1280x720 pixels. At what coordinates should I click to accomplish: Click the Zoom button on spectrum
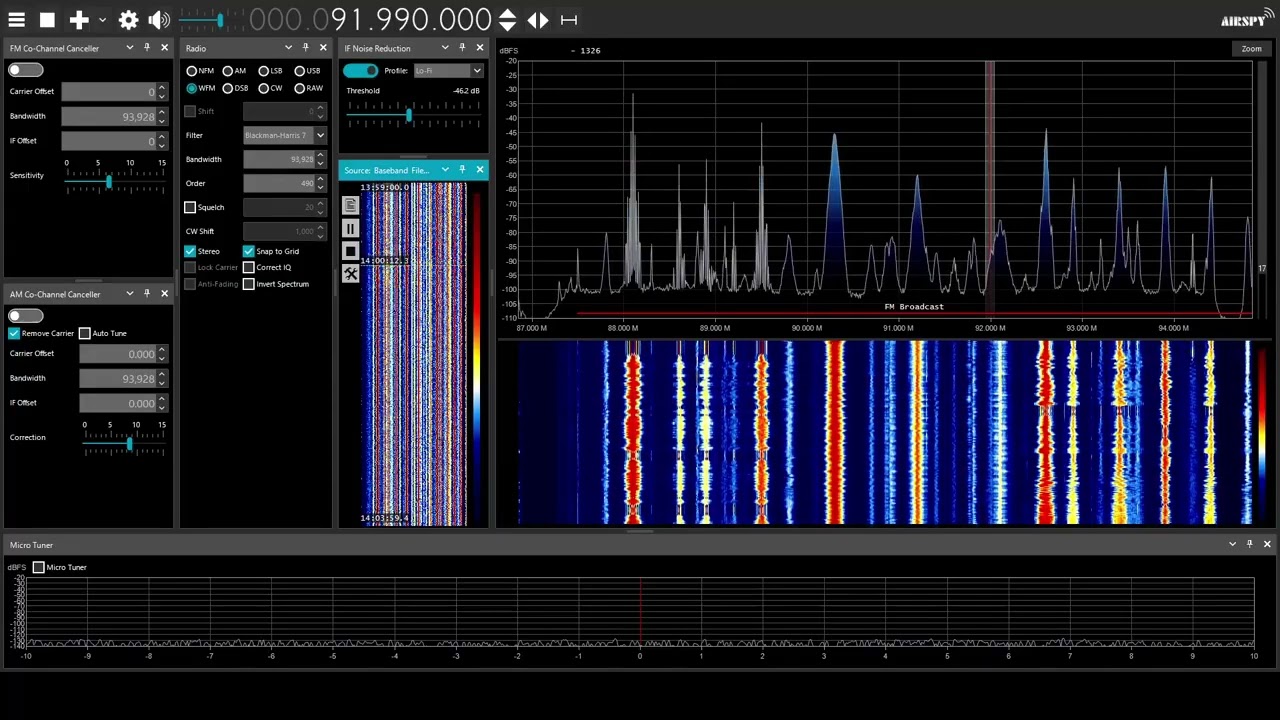pyautogui.click(x=1251, y=48)
